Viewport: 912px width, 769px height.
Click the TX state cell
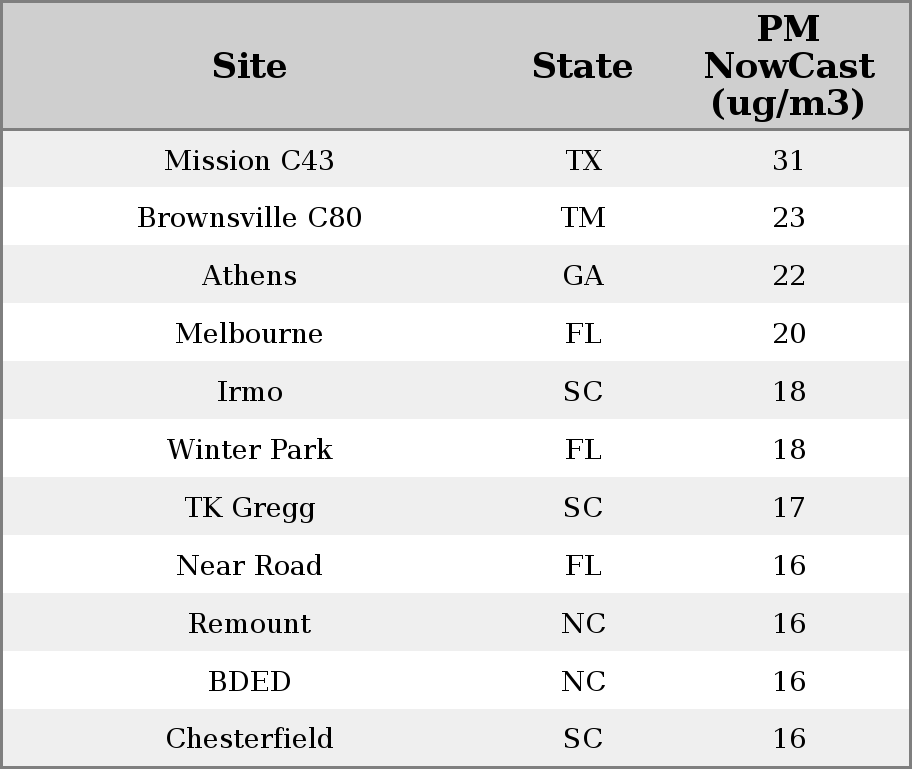point(583,160)
